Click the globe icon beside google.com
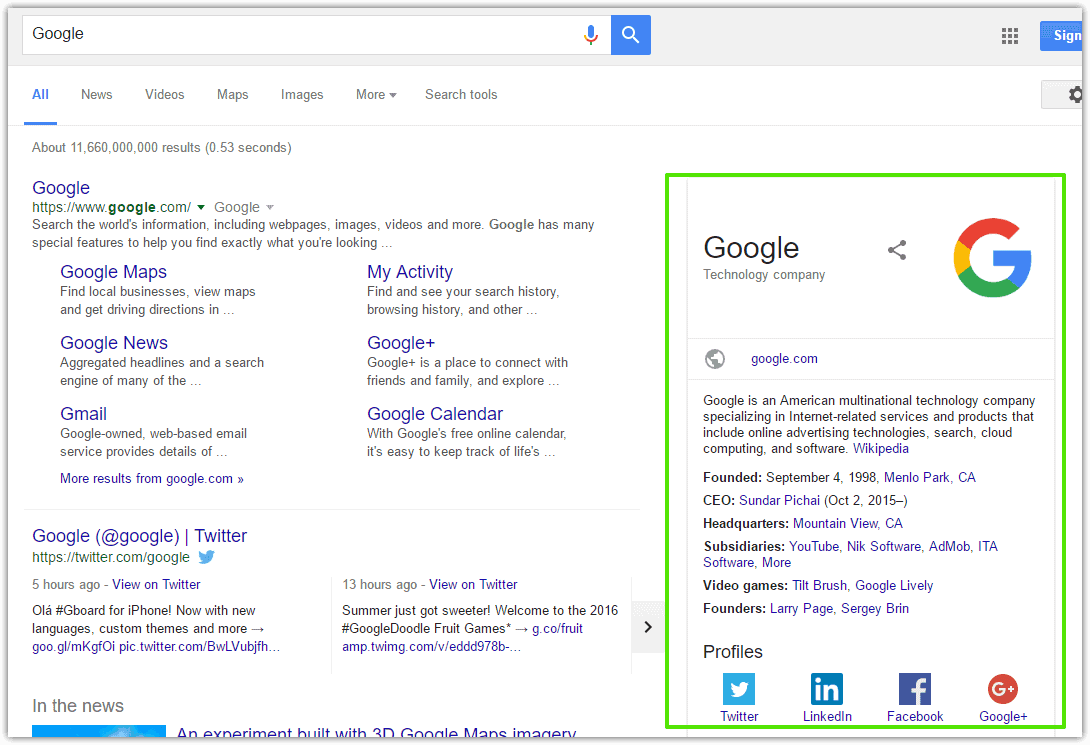This screenshot has width=1090, height=745. [715, 358]
